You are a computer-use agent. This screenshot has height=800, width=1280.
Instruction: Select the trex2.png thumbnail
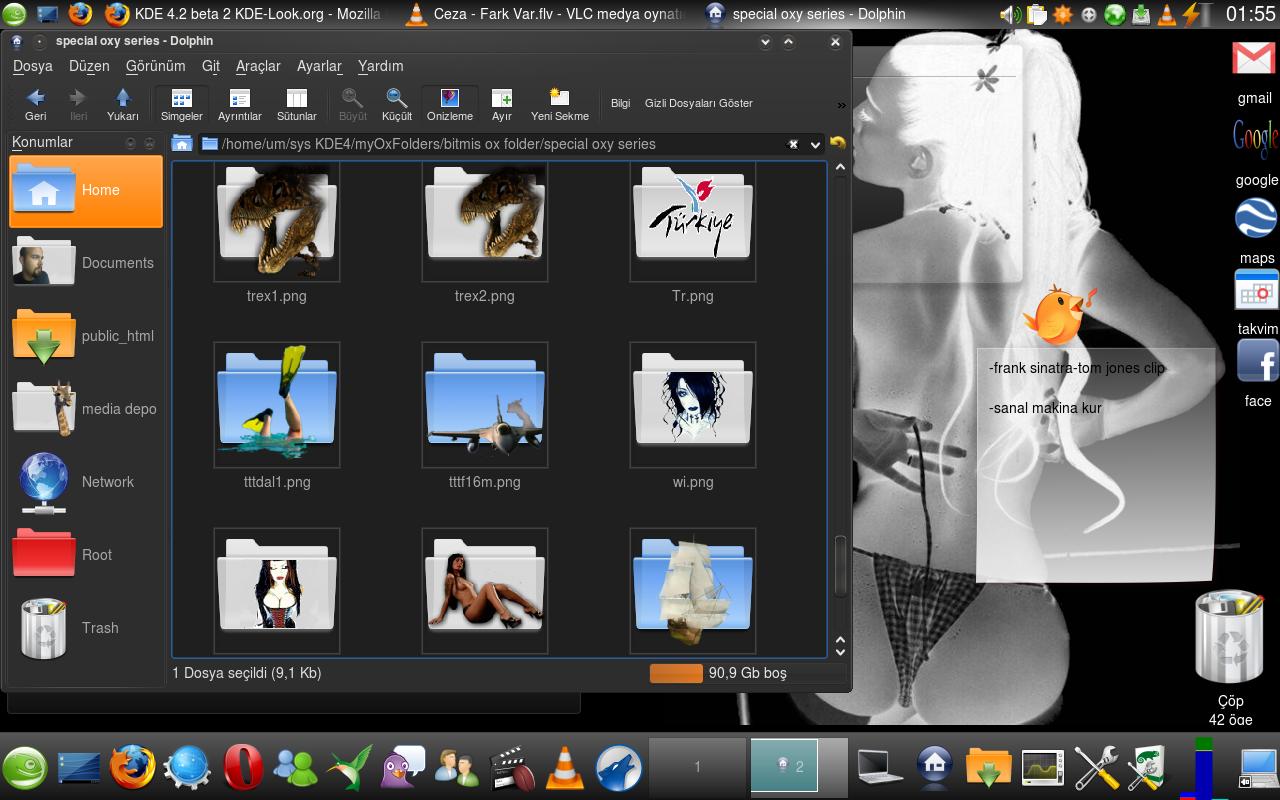(x=485, y=223)
